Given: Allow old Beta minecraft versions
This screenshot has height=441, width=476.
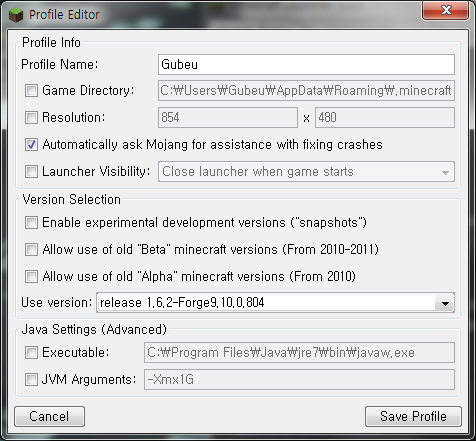Looking at the screenshot, I should [31, 249].
